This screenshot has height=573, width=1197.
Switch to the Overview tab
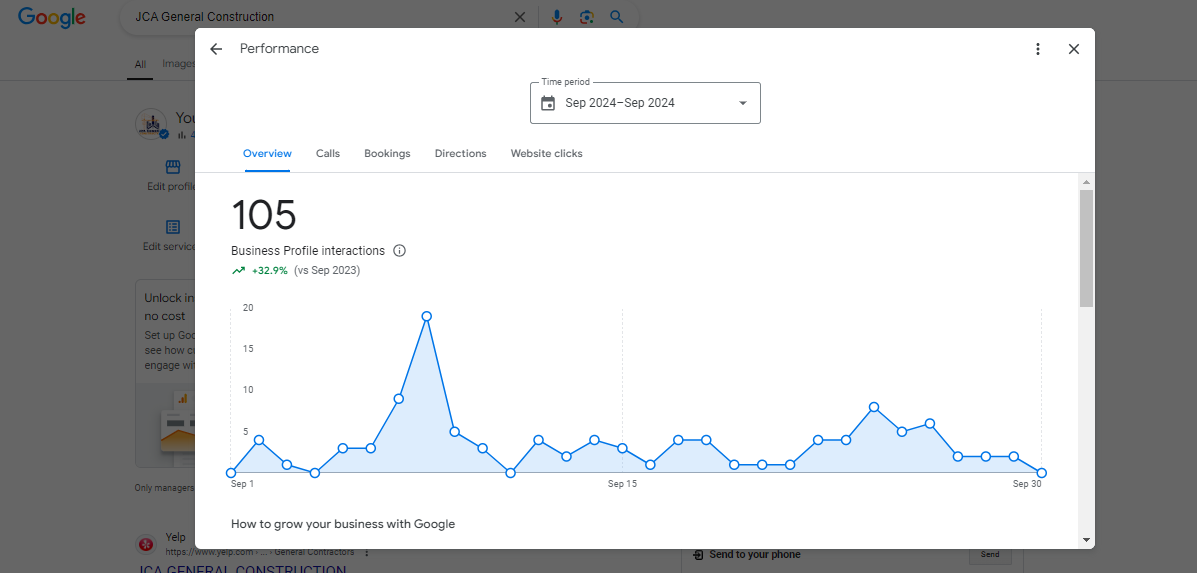point(267,153)
